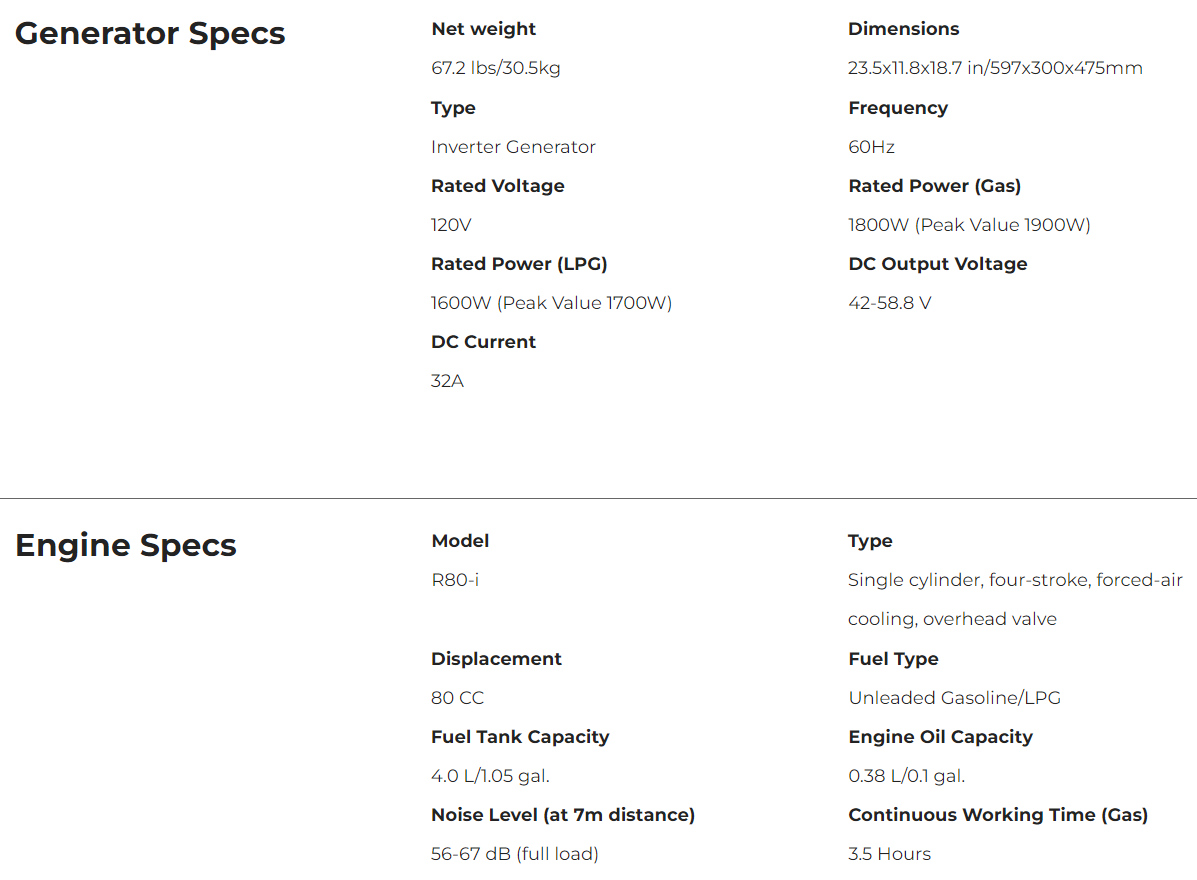Select the Rated Voltage label
The height and width of the screenshot is (880, 1197).
point(497,186)
